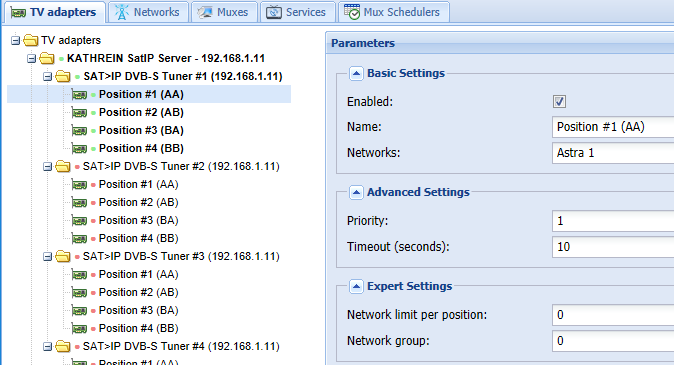The width and height of the screenshot is (674, 365).
Task: Click the Name field with Position #1 (AA)
Action: pyautogui.click(x=613, y=127)
